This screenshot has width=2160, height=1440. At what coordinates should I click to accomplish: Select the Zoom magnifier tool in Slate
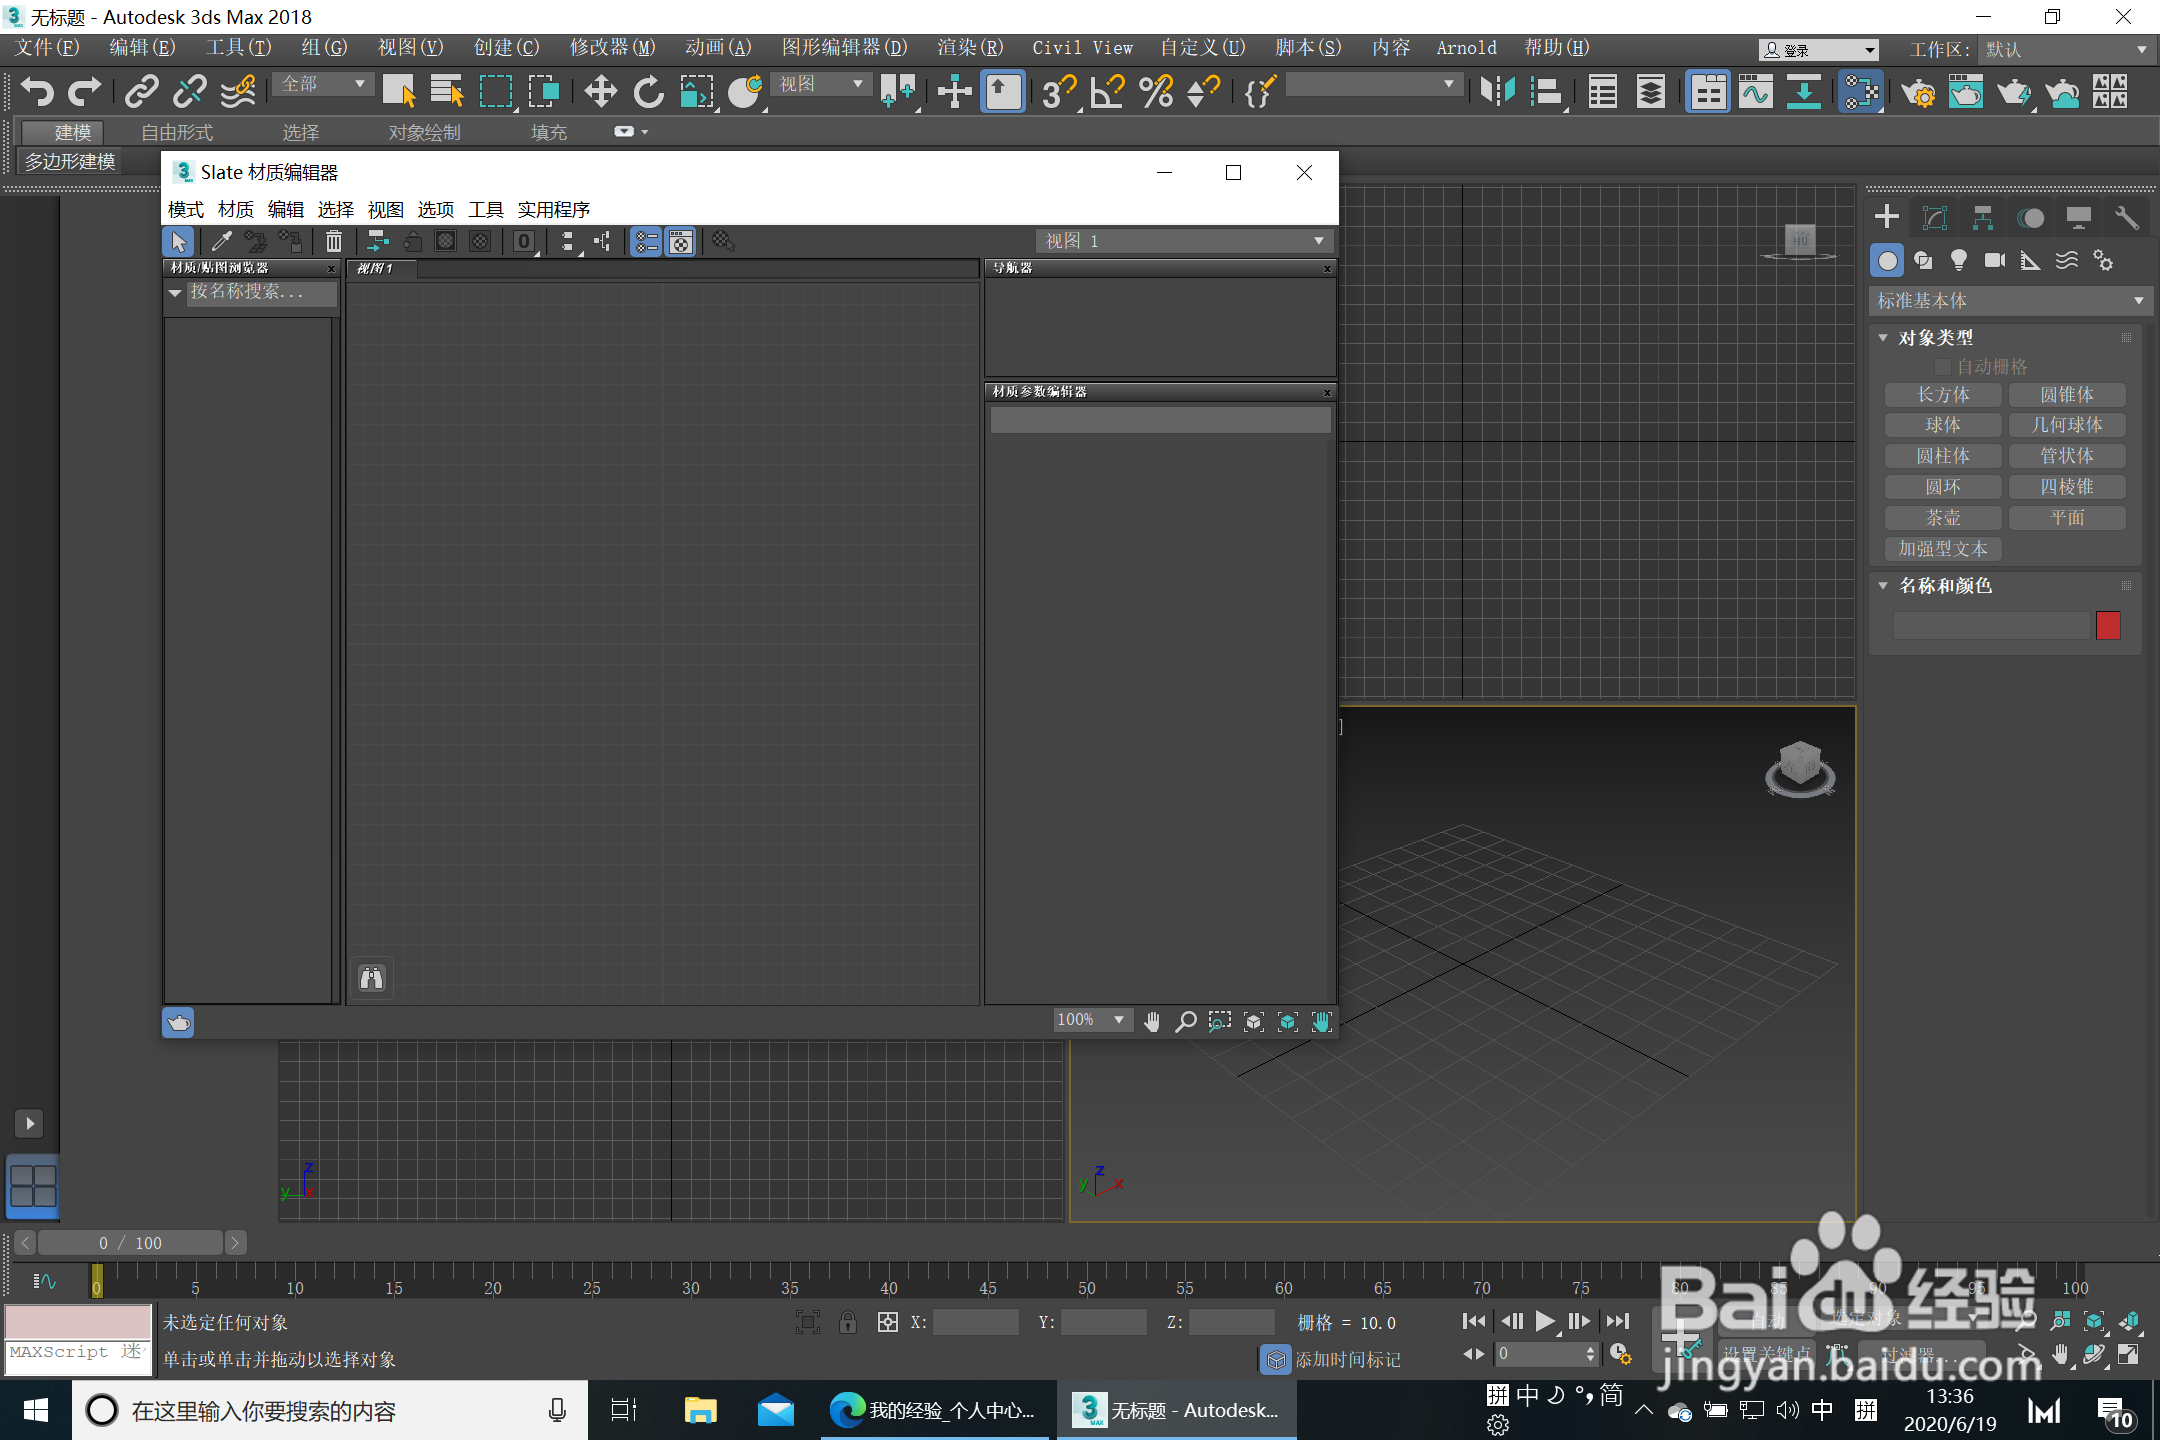coord(1186,1021)
